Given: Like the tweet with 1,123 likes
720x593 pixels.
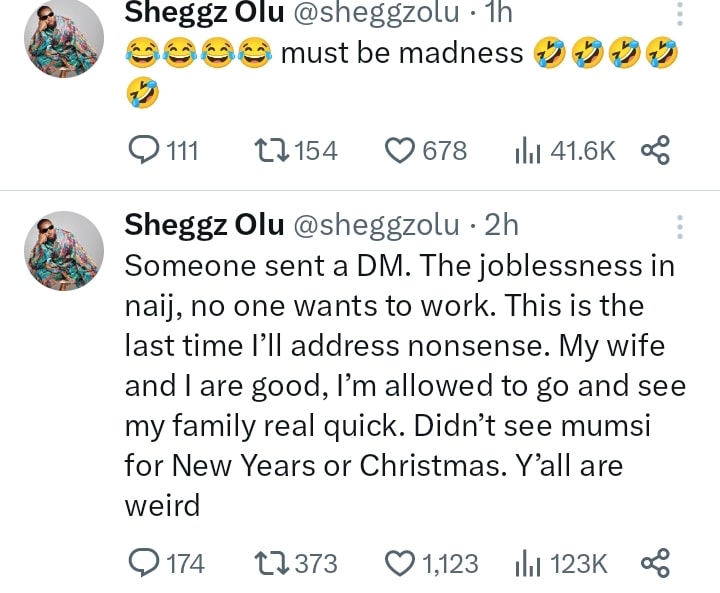Looking at the screenshot, I should [x=401, y=563].
